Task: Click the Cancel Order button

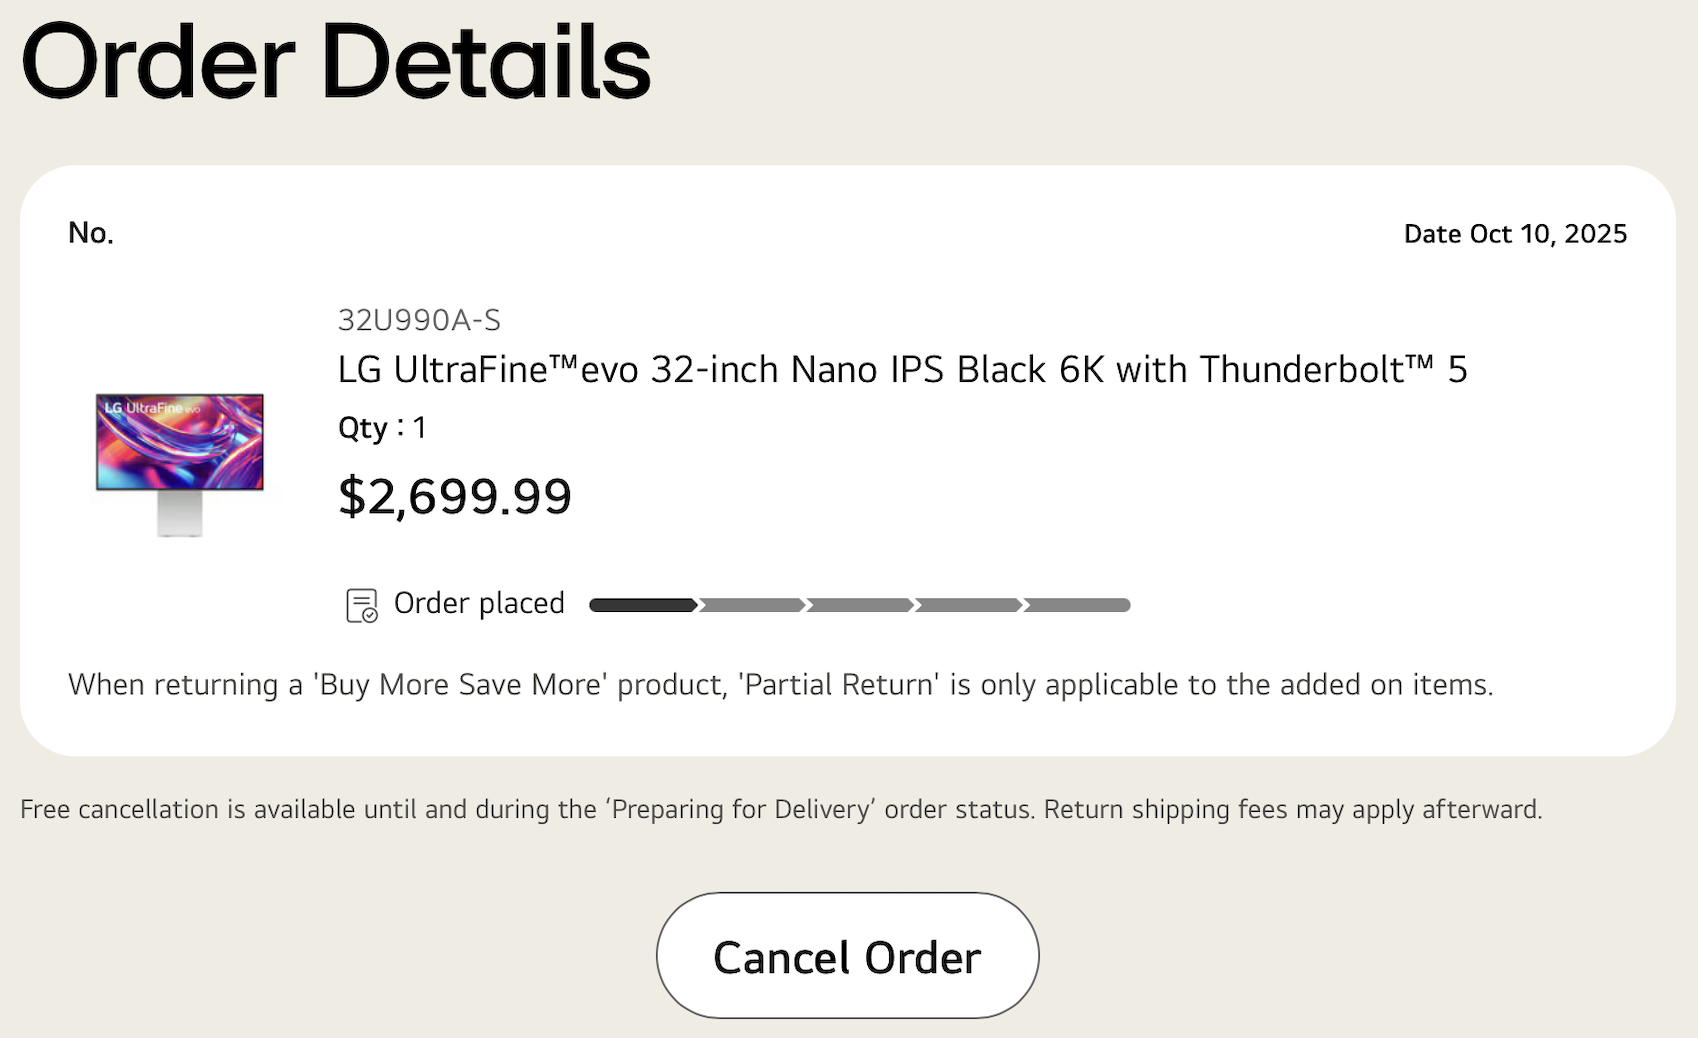Action: pos(847,956)
